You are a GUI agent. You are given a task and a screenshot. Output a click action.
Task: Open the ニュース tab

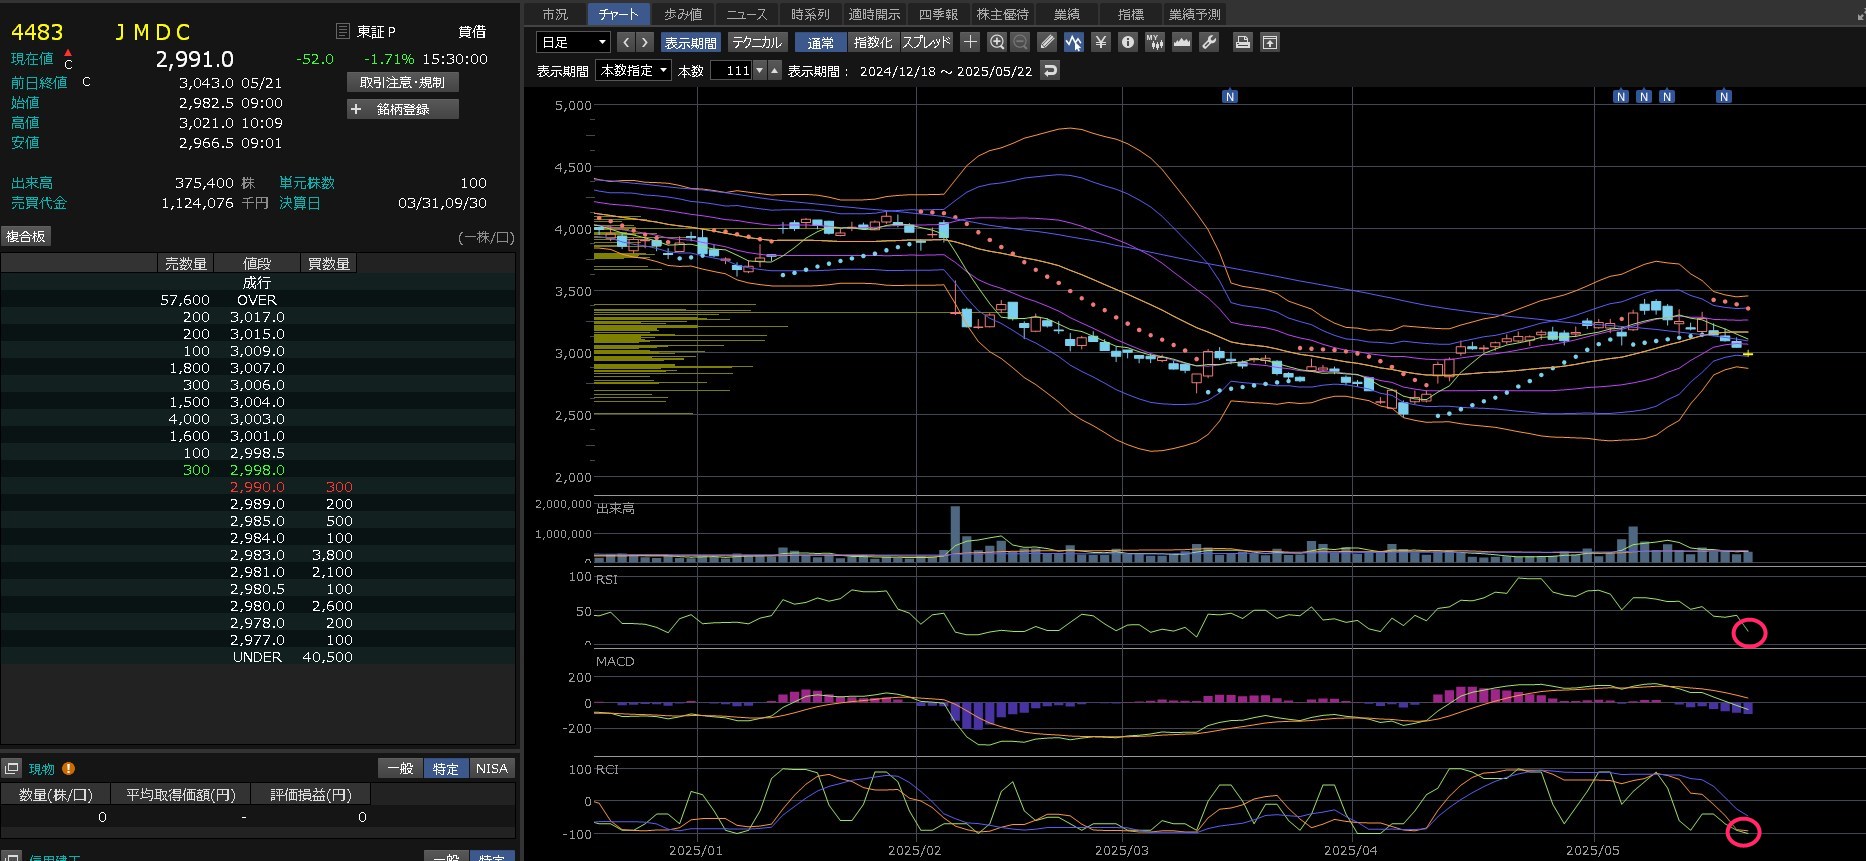tap(747, 14)
